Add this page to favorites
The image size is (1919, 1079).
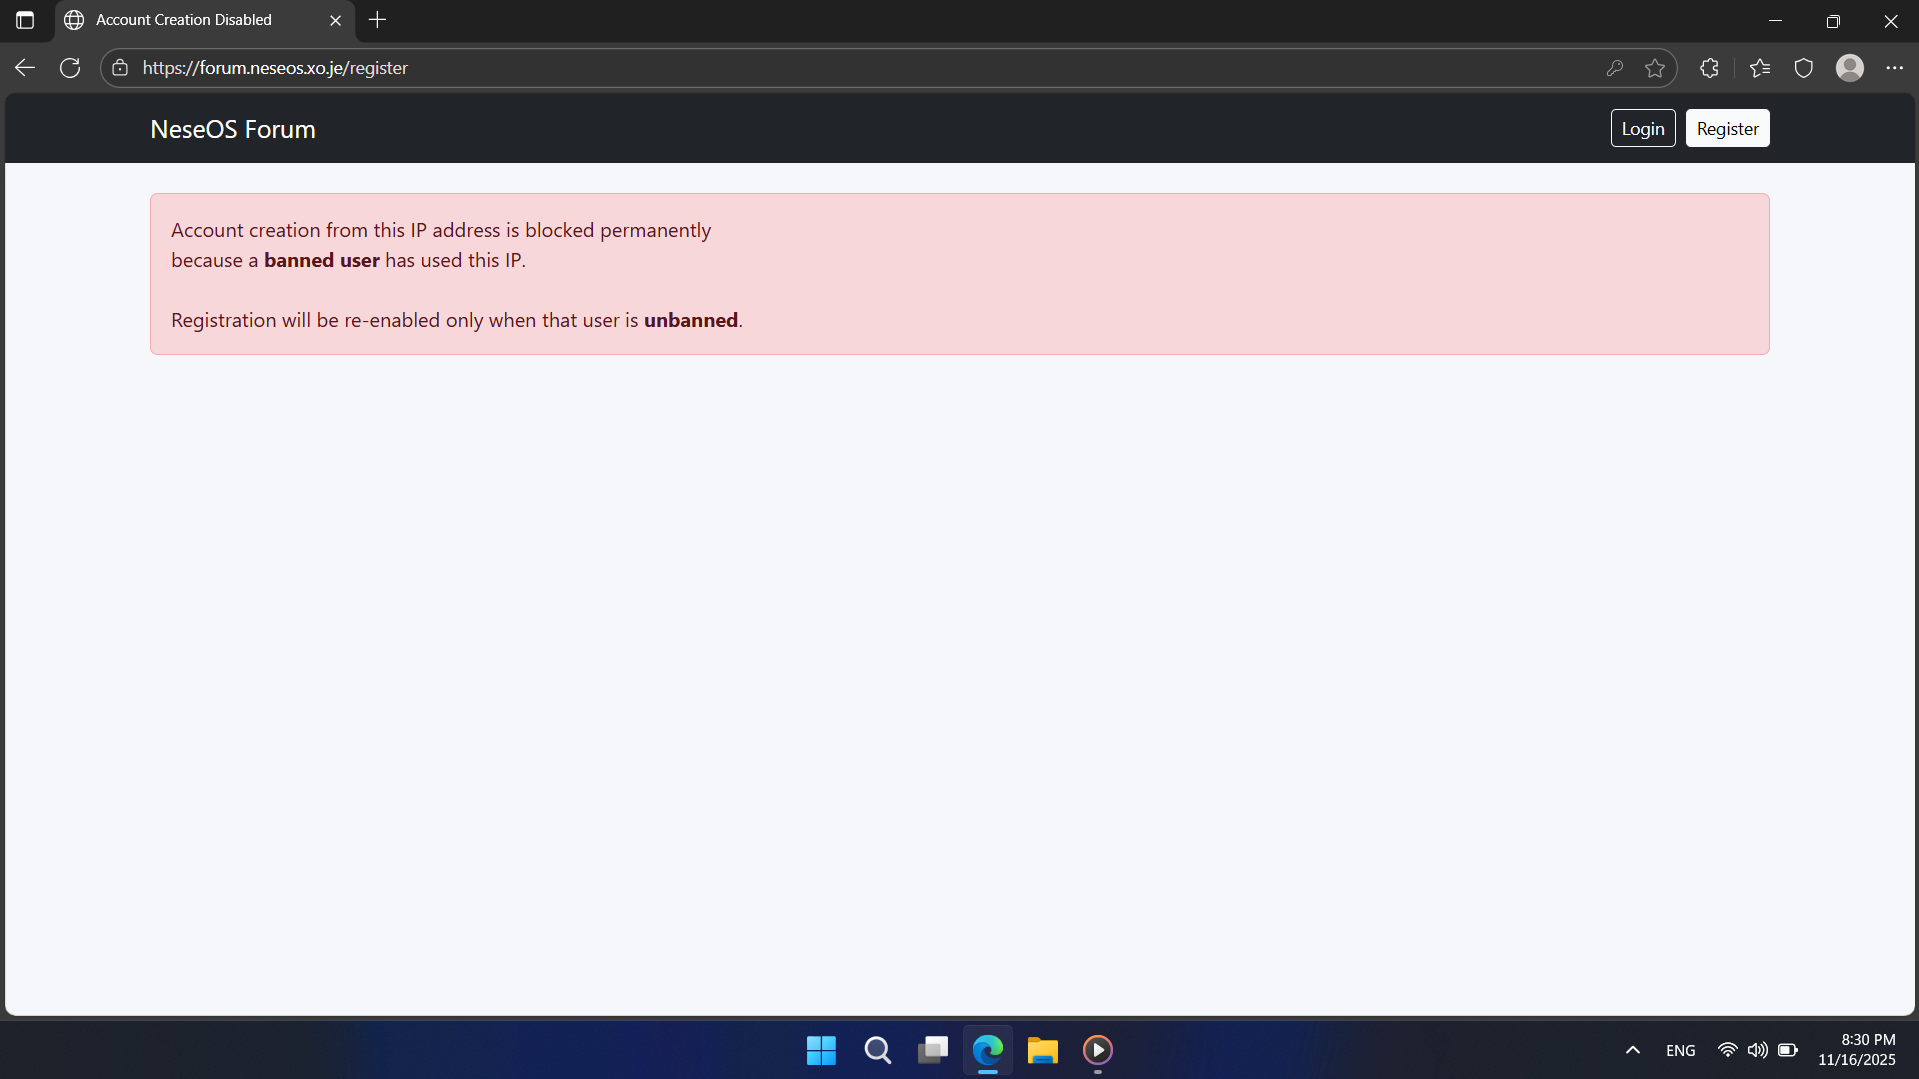point(1655,68)
